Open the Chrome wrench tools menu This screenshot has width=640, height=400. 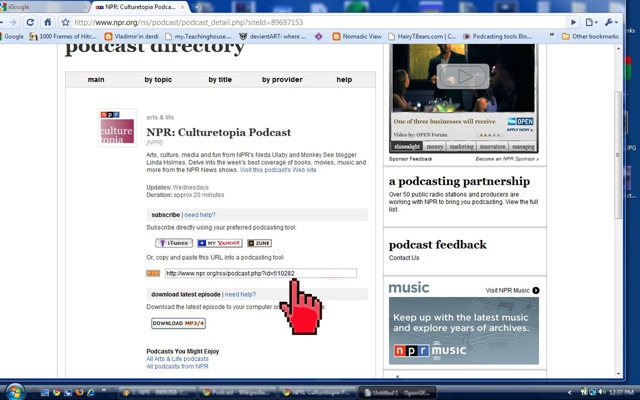pyautogui.click(x=611, y=22)
